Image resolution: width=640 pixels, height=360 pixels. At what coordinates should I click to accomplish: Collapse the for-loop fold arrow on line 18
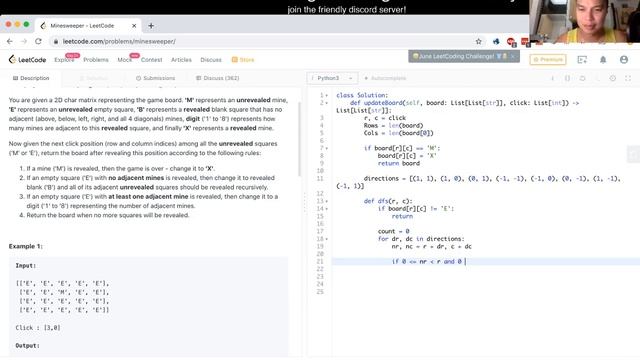327,239
